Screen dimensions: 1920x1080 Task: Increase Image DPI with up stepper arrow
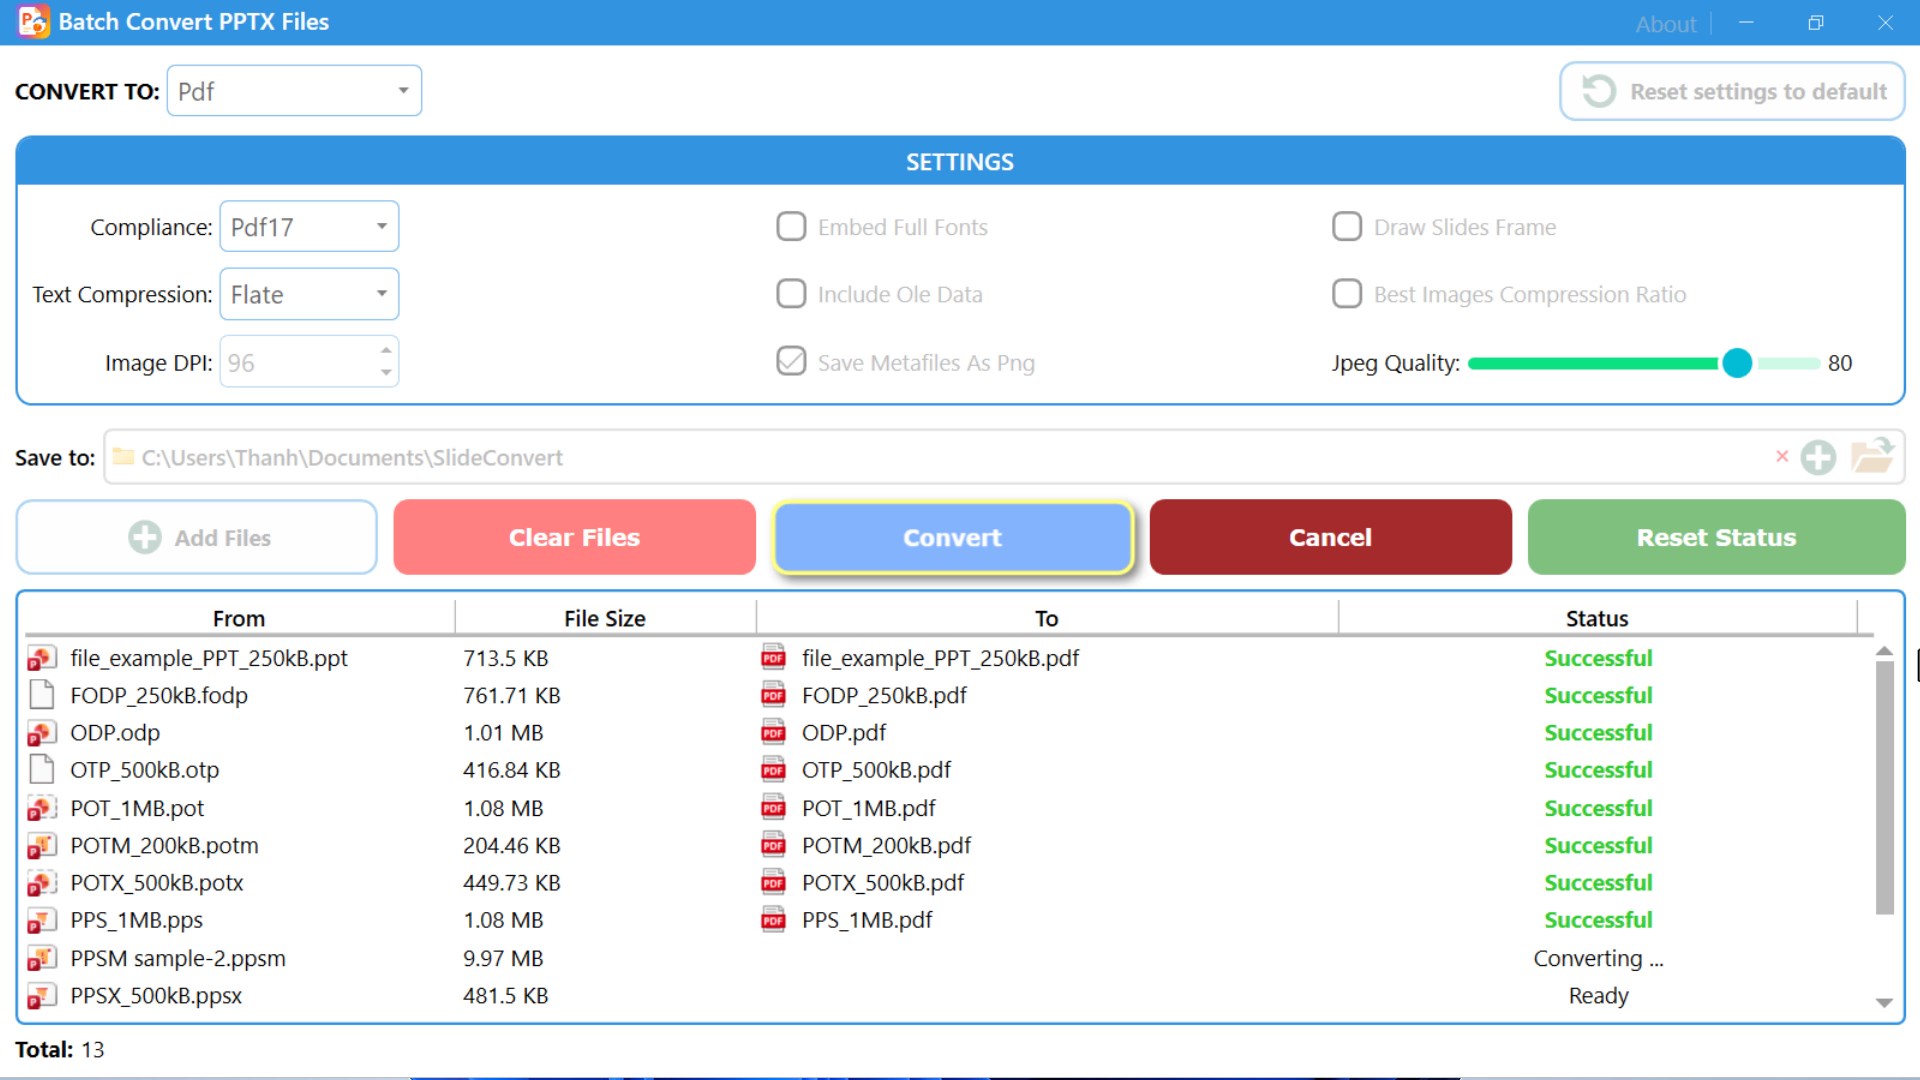click(386, 351)
